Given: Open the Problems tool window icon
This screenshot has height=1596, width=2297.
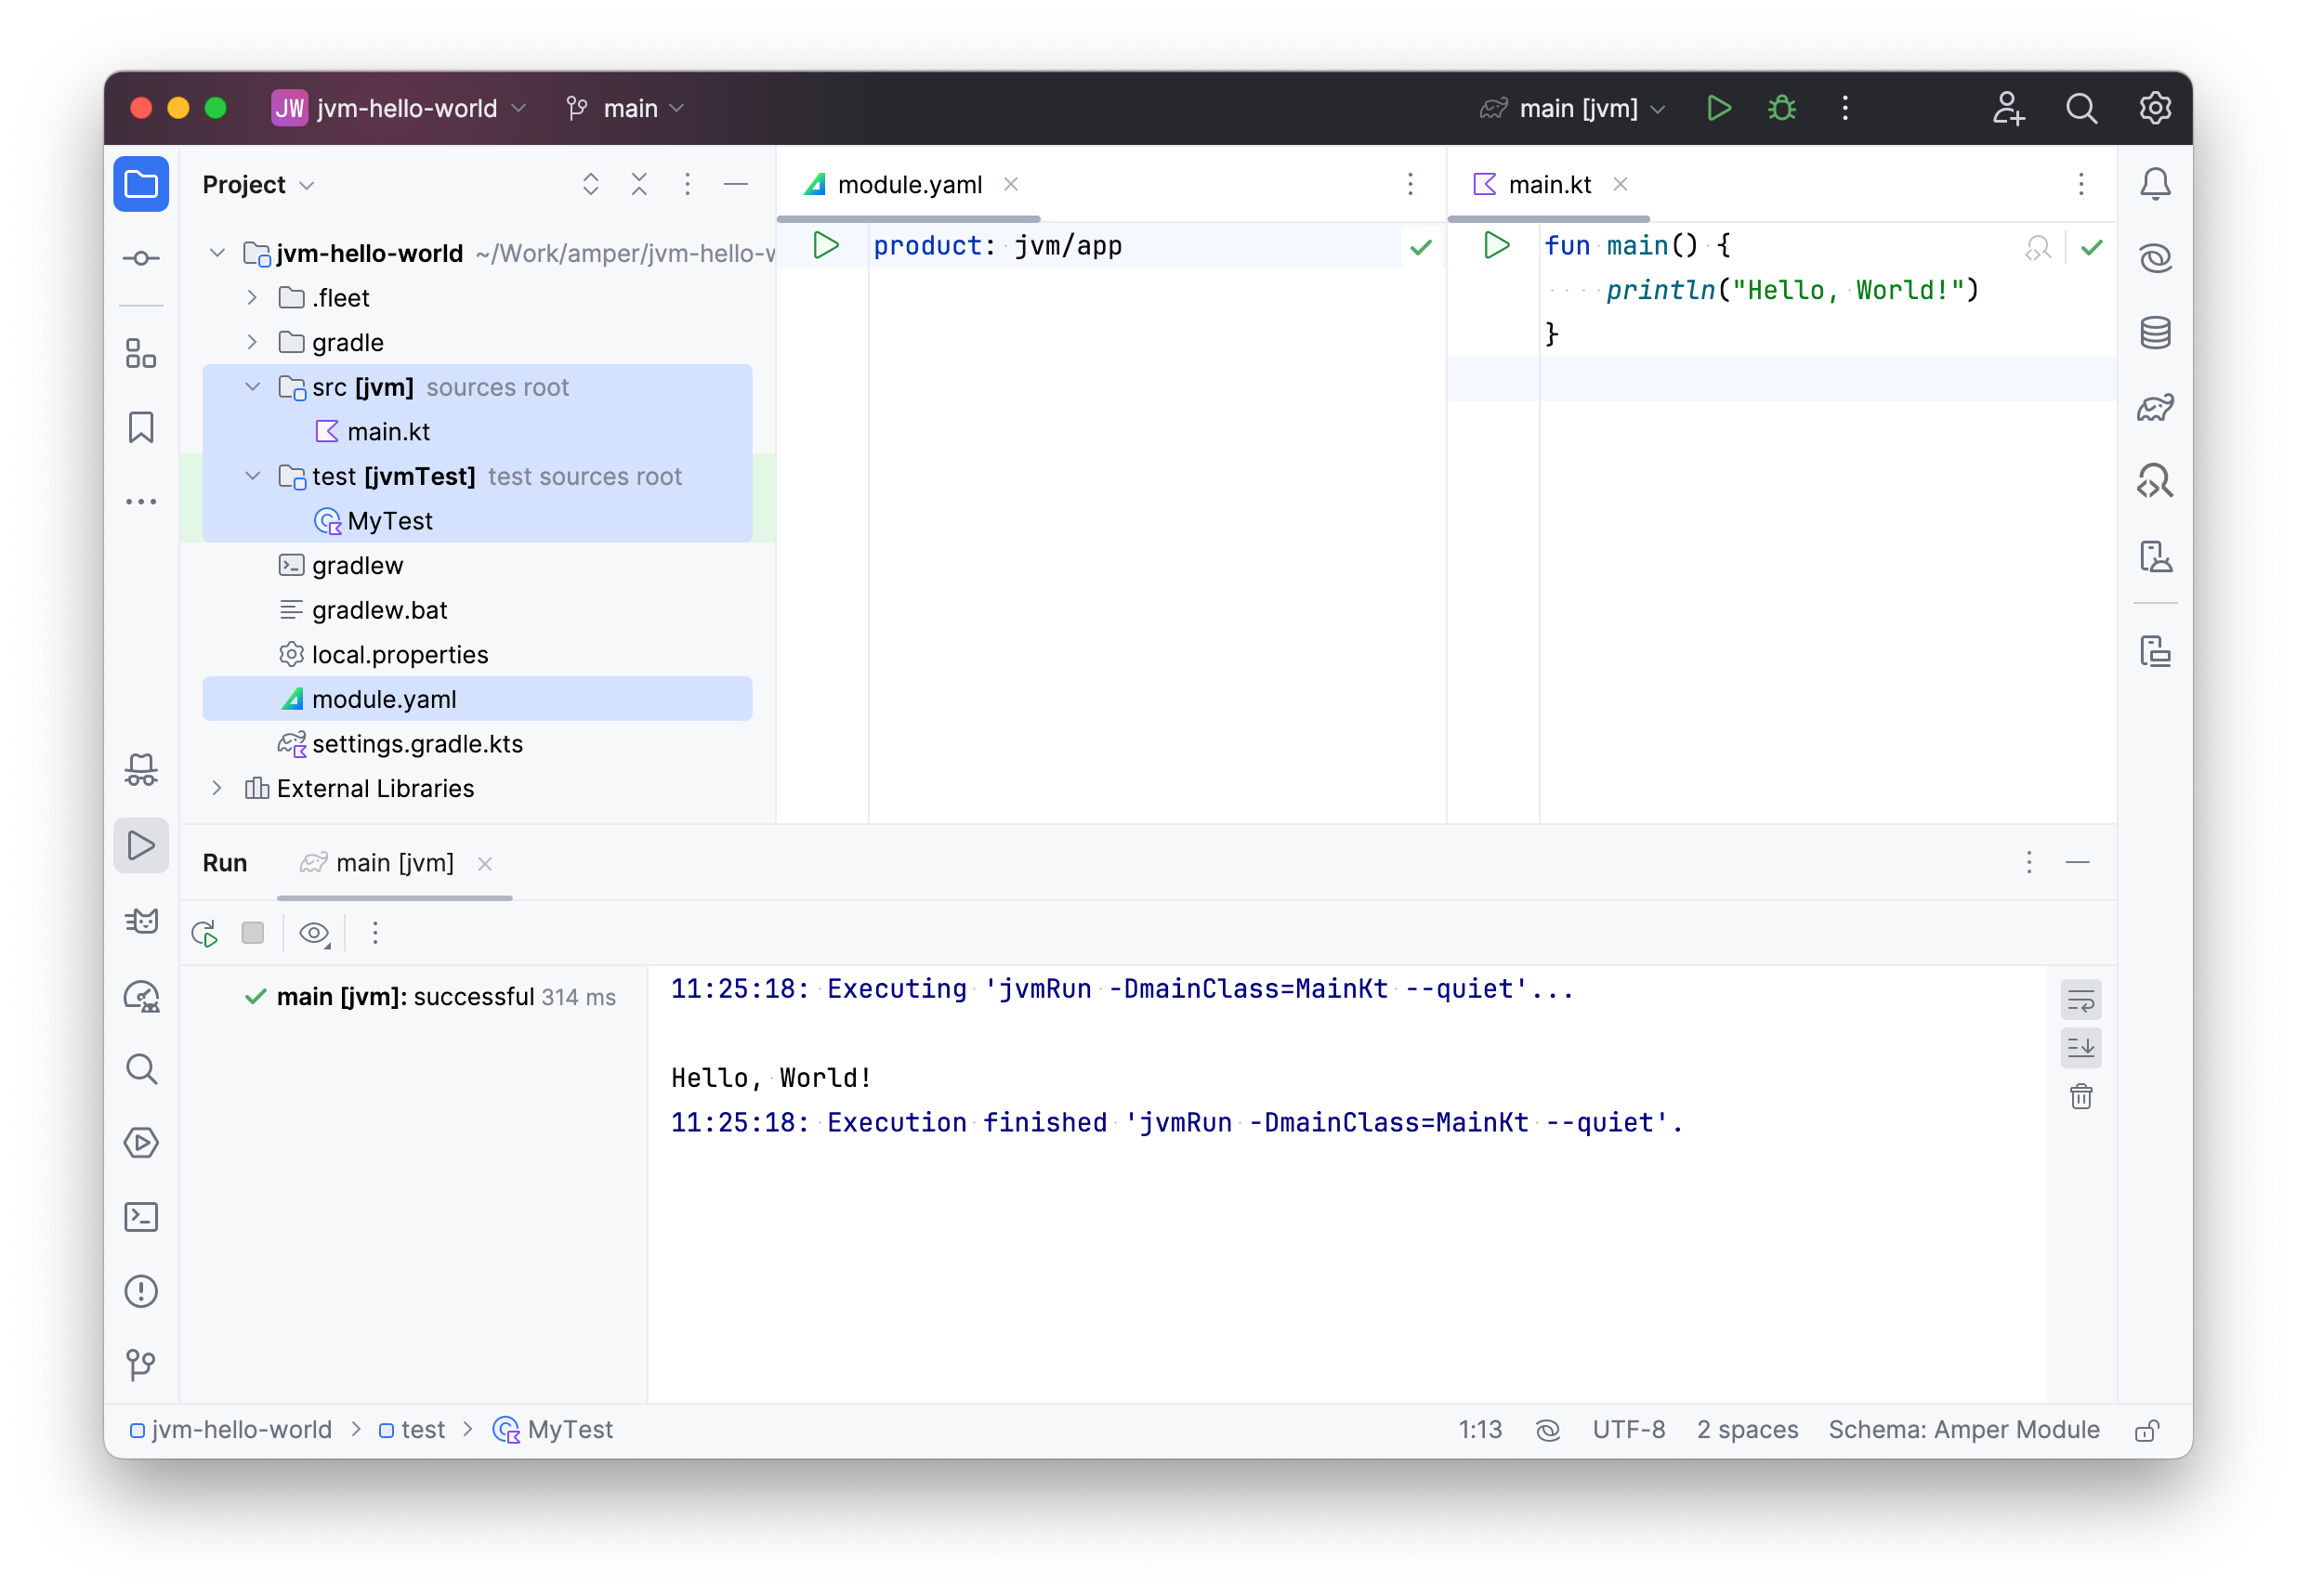Looking at the screenshot, I should point(141,1291).
